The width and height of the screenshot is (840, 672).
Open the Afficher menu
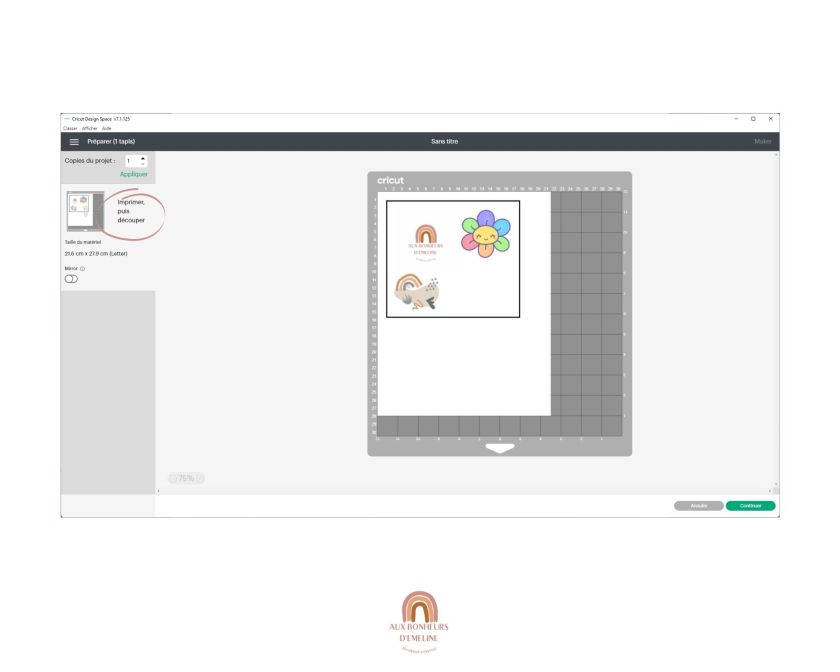89,126
